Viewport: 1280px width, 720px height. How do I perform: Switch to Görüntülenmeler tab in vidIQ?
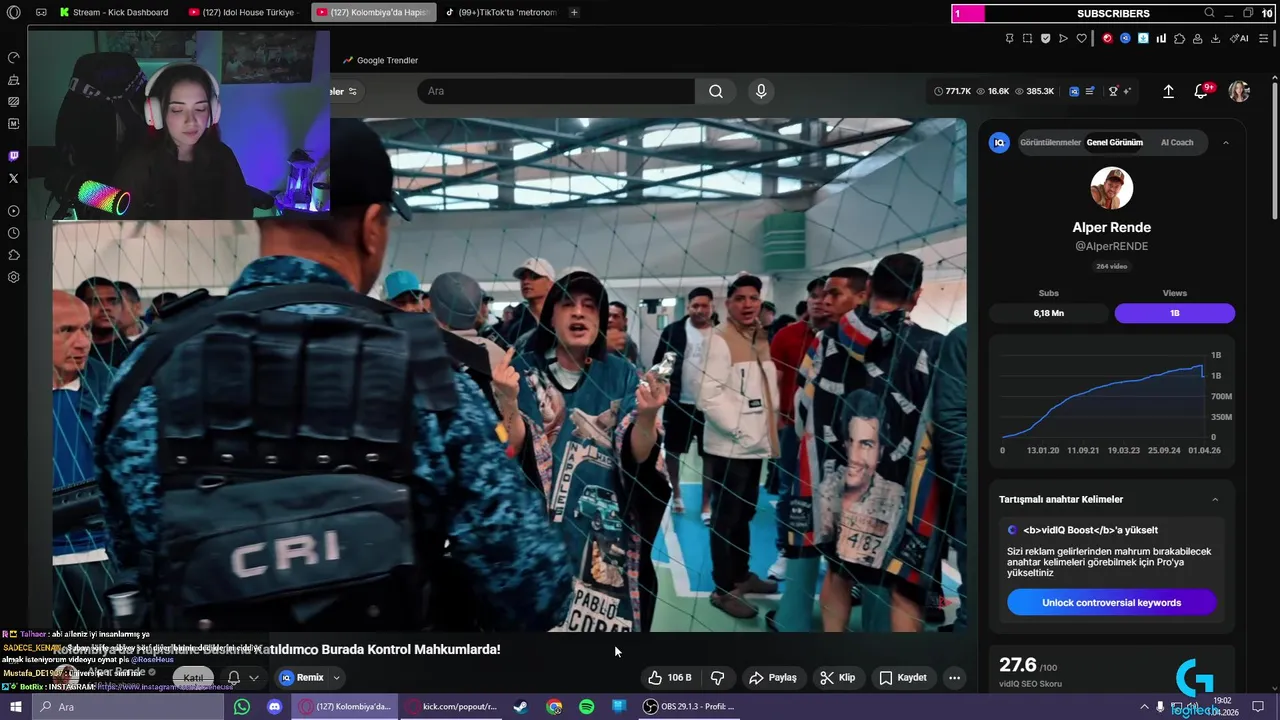[x=1050, y=142]
